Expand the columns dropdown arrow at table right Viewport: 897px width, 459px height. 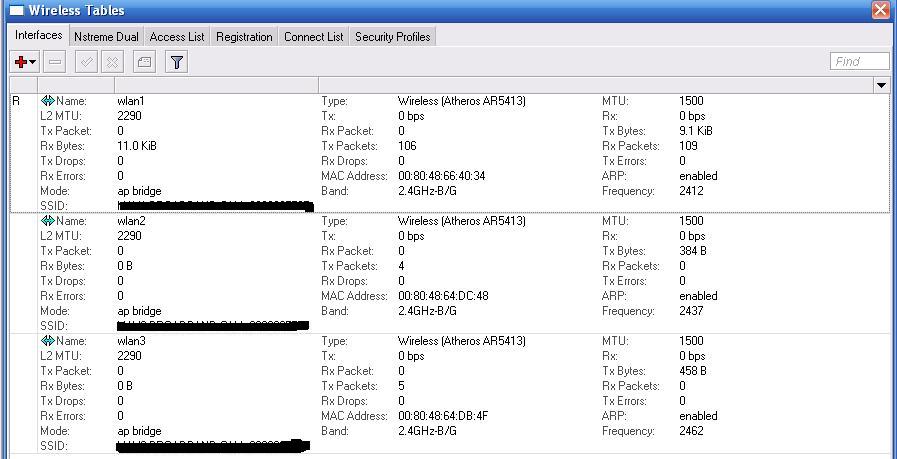click(x=881, y=86)
